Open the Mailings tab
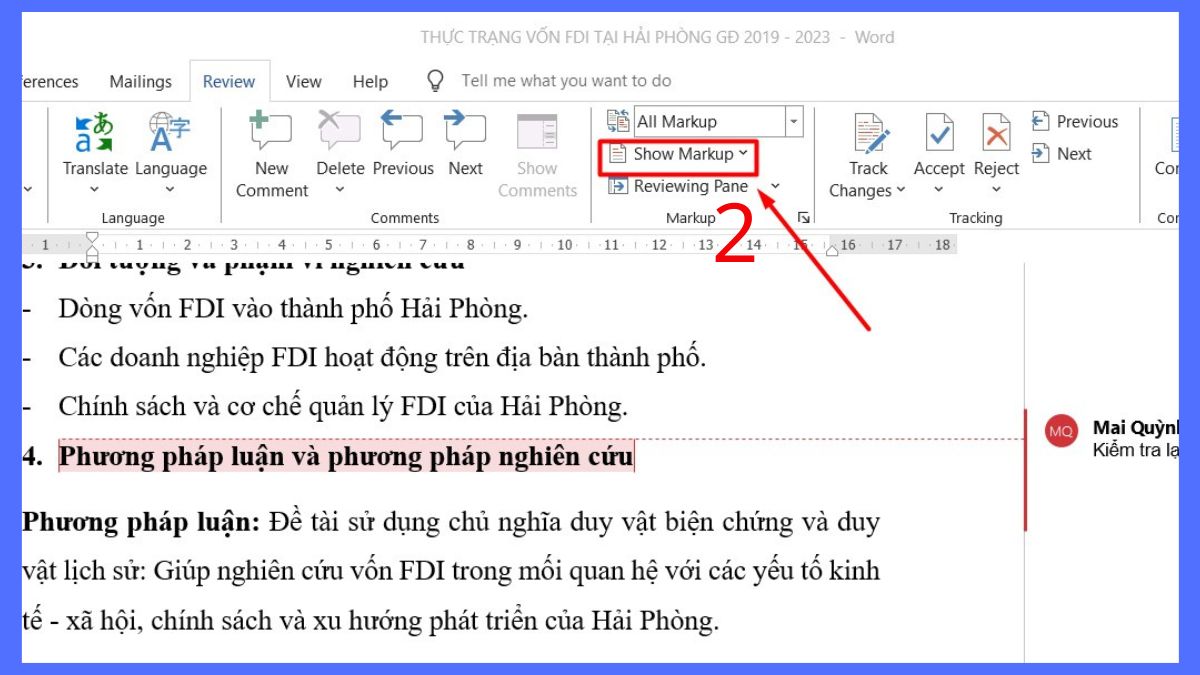Viewport: 1200px width, 675px height. (x=139, y=81)
